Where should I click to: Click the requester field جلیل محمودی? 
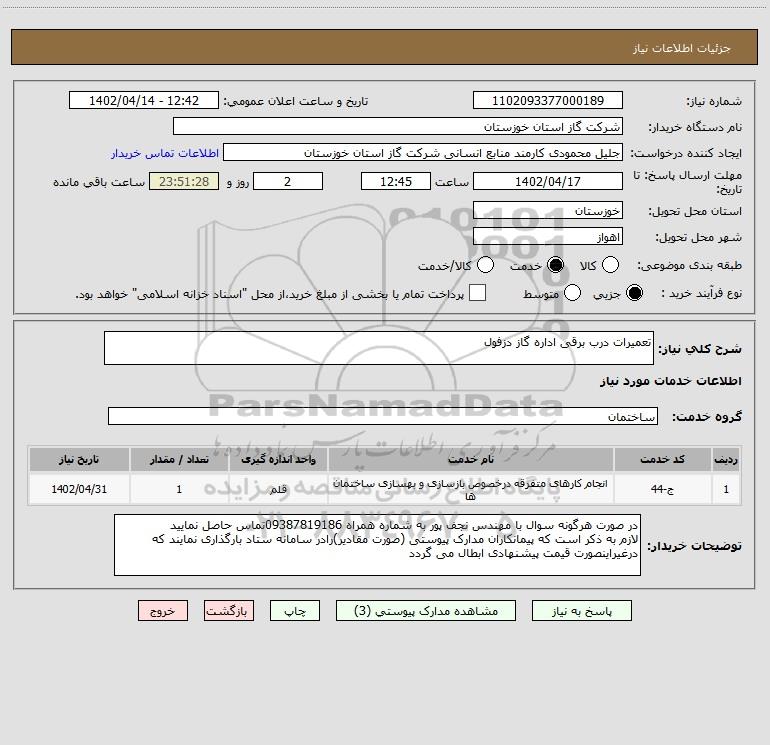tap(423, 153)
